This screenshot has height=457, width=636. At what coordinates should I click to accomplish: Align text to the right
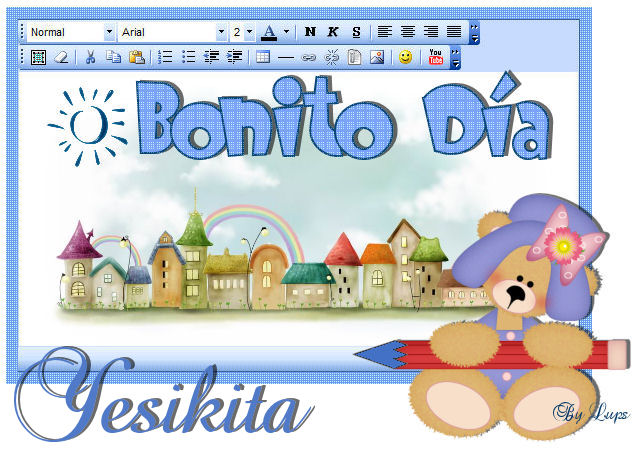pos(431,32)
